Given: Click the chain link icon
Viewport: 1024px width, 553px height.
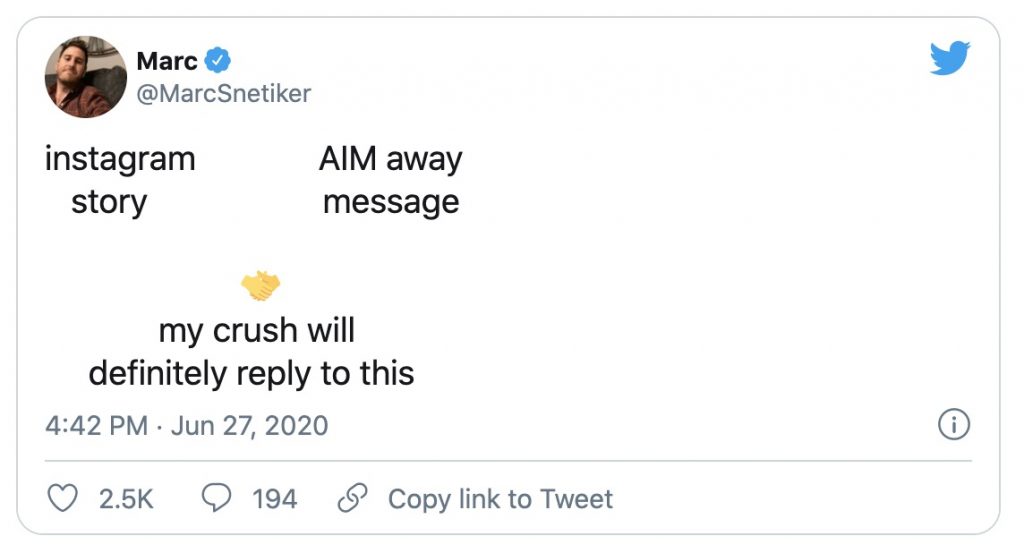Looking at the screenshot, I should (x=351, y=498).
